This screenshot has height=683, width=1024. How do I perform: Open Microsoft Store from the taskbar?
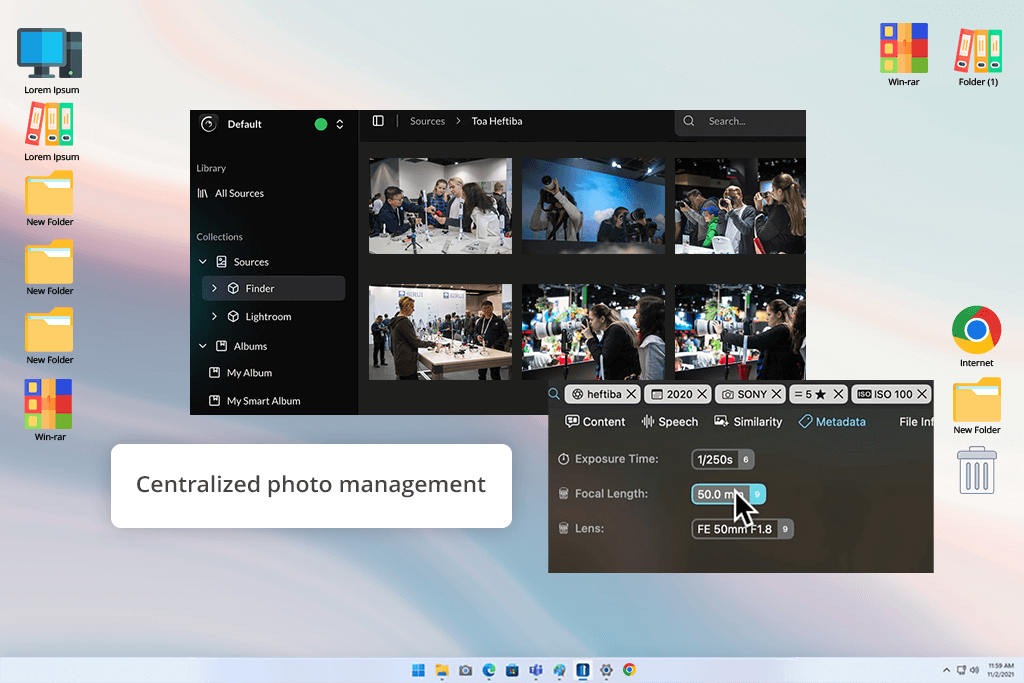point(513,670)
